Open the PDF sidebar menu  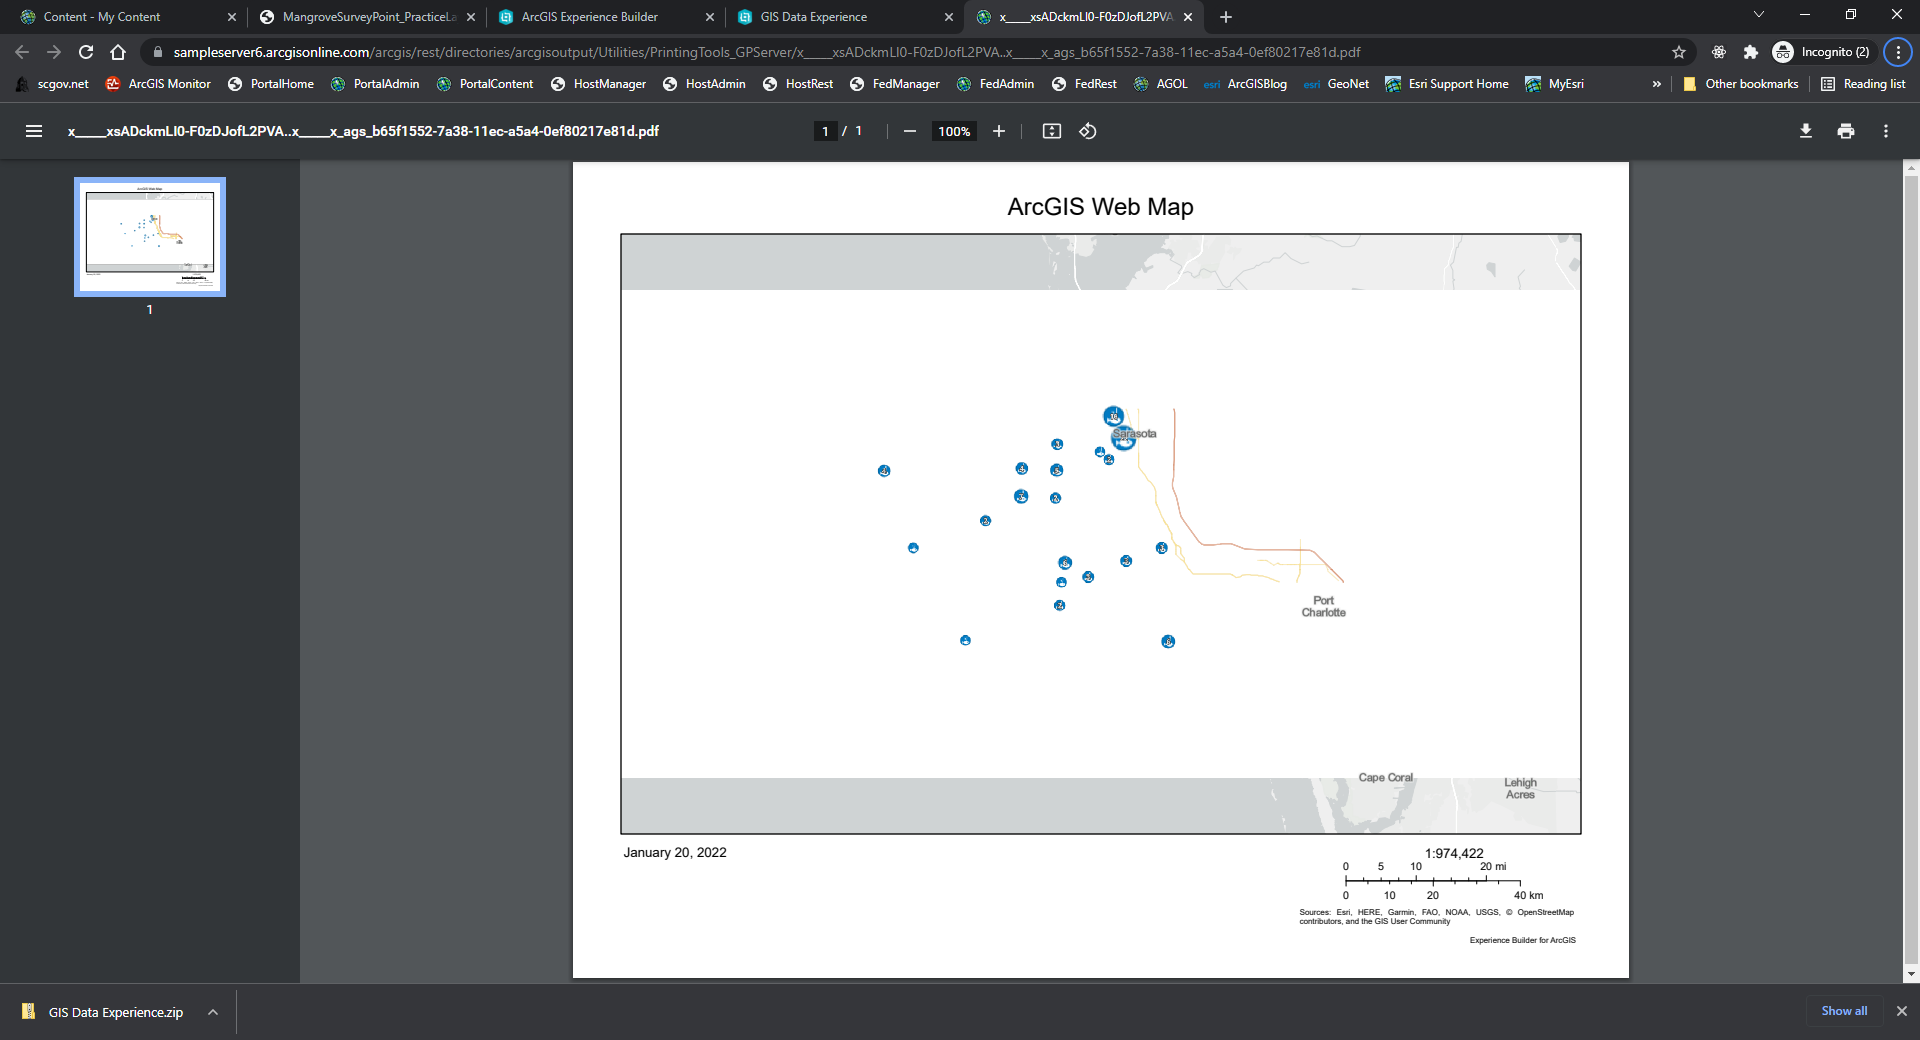[x=33, y=131]
